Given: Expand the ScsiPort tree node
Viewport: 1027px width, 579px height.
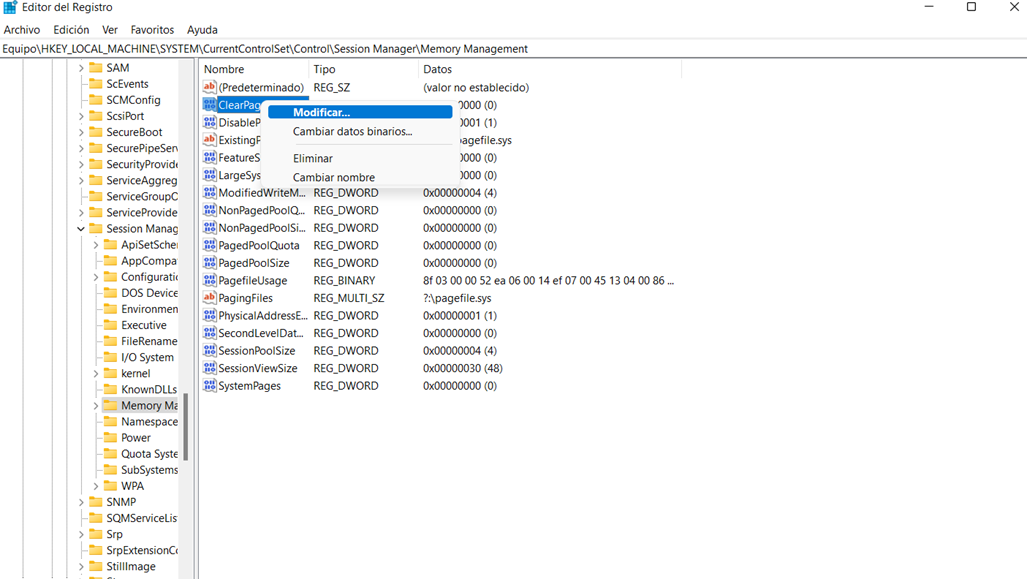Looking at the screenshot, I should 81,116.
